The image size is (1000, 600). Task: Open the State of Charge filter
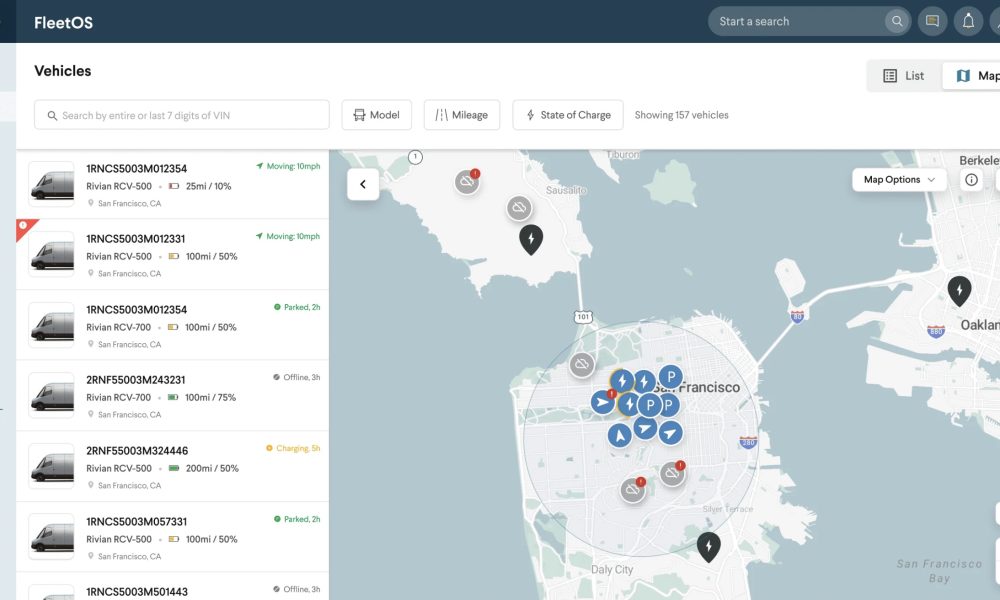568,115
